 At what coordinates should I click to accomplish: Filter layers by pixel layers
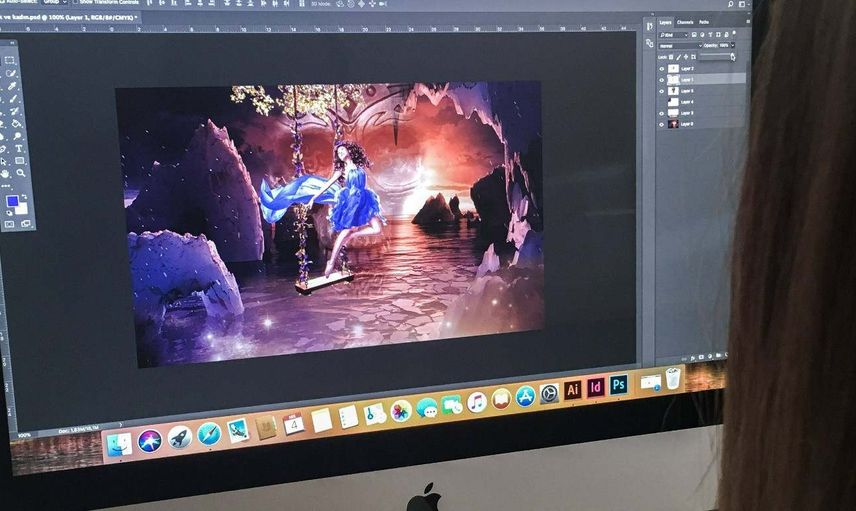694,34
